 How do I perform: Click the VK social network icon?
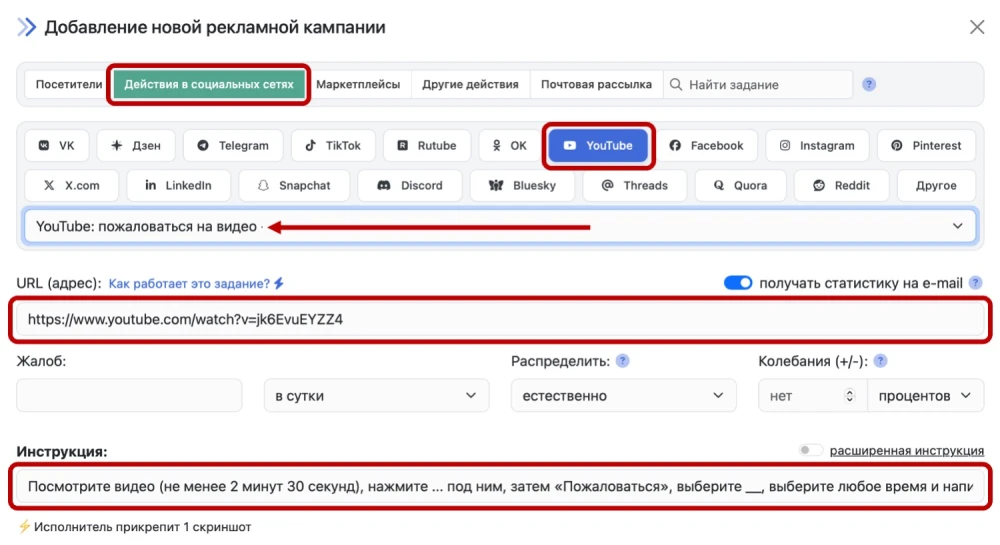coord(45,146)
